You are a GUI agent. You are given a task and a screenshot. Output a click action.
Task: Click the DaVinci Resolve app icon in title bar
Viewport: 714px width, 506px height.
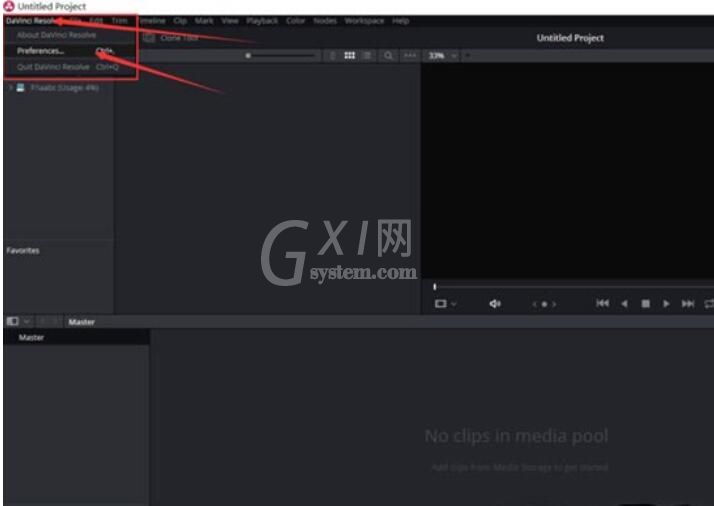9,6
